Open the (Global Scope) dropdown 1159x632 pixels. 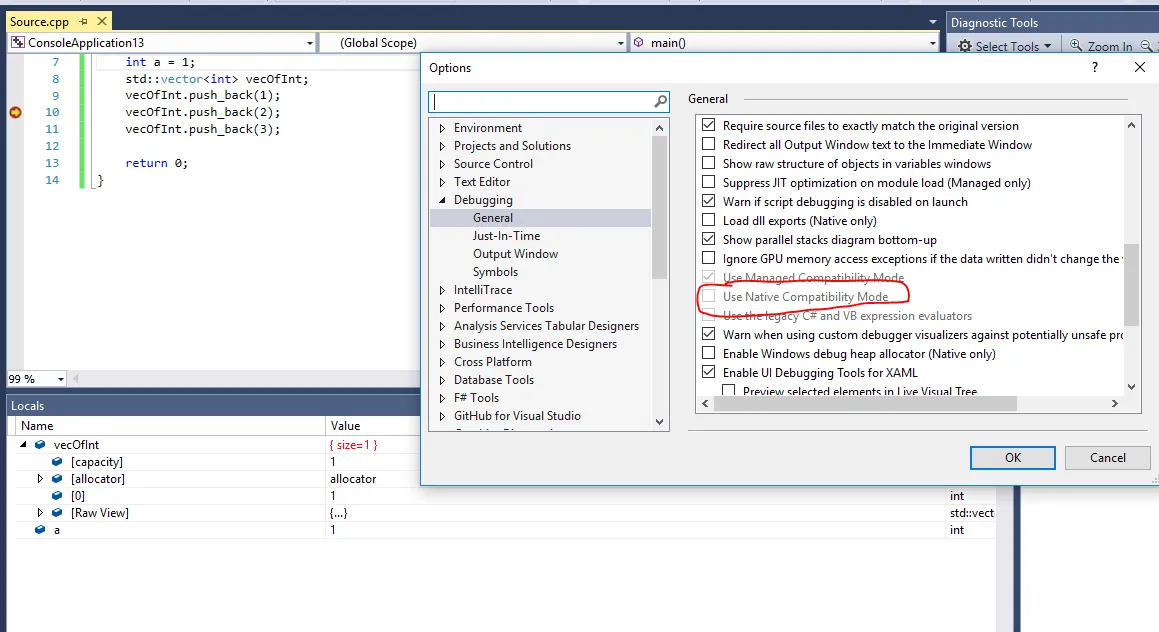(620, 44)
